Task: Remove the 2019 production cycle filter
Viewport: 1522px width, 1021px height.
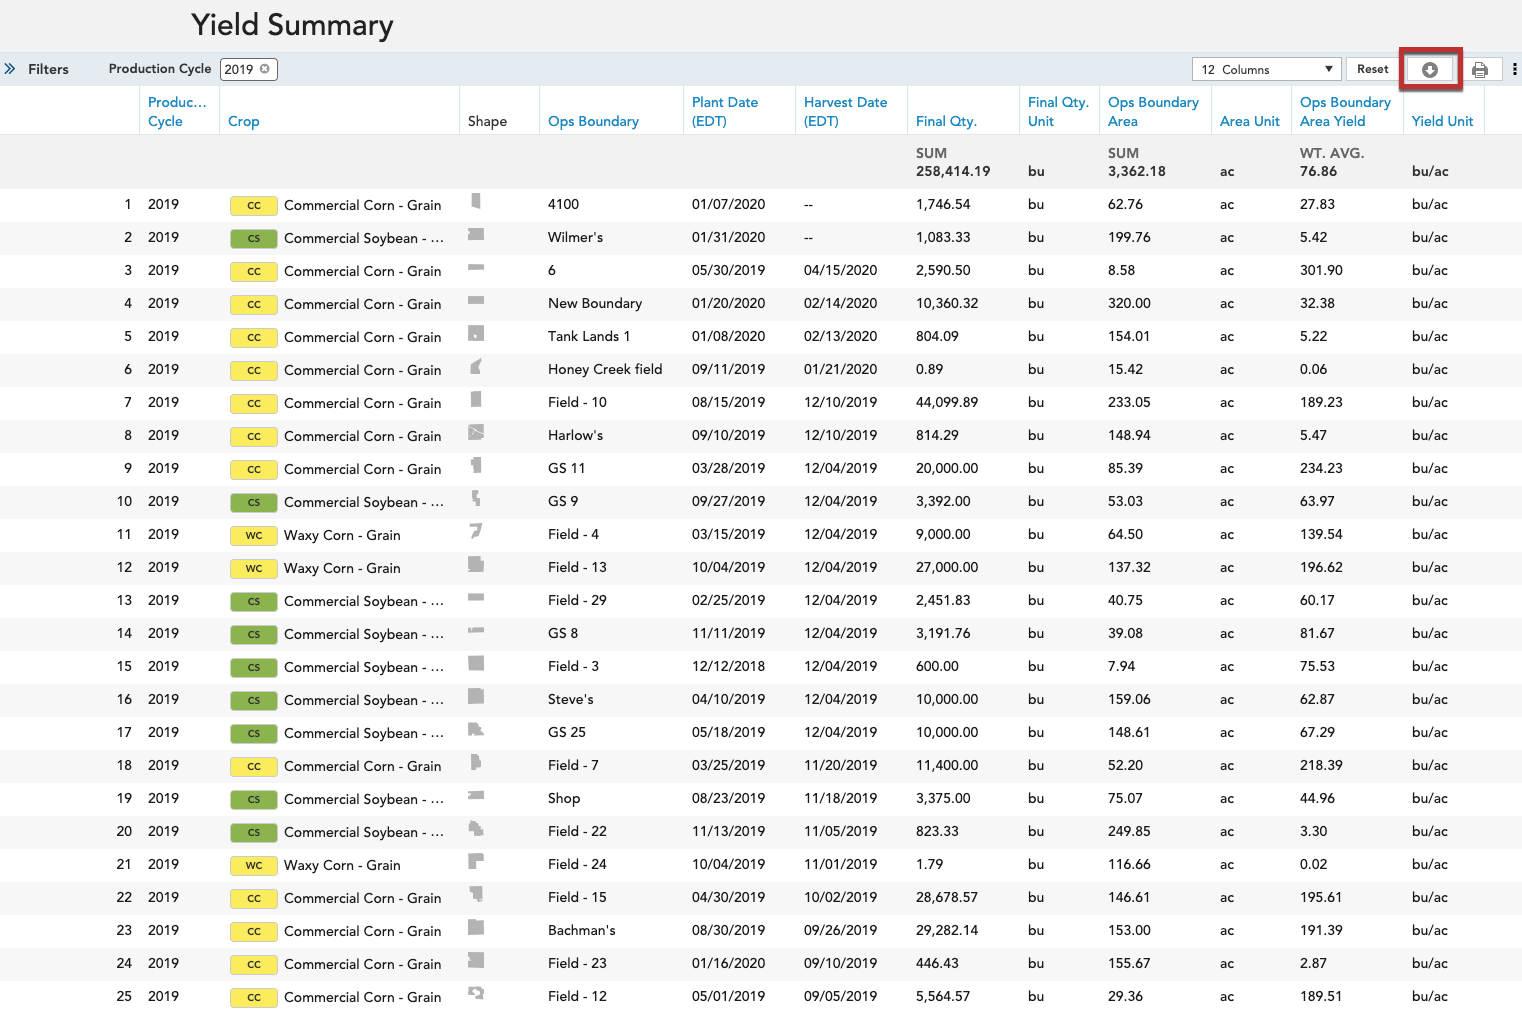Action: pyautogui.click(x=265, y=69)
